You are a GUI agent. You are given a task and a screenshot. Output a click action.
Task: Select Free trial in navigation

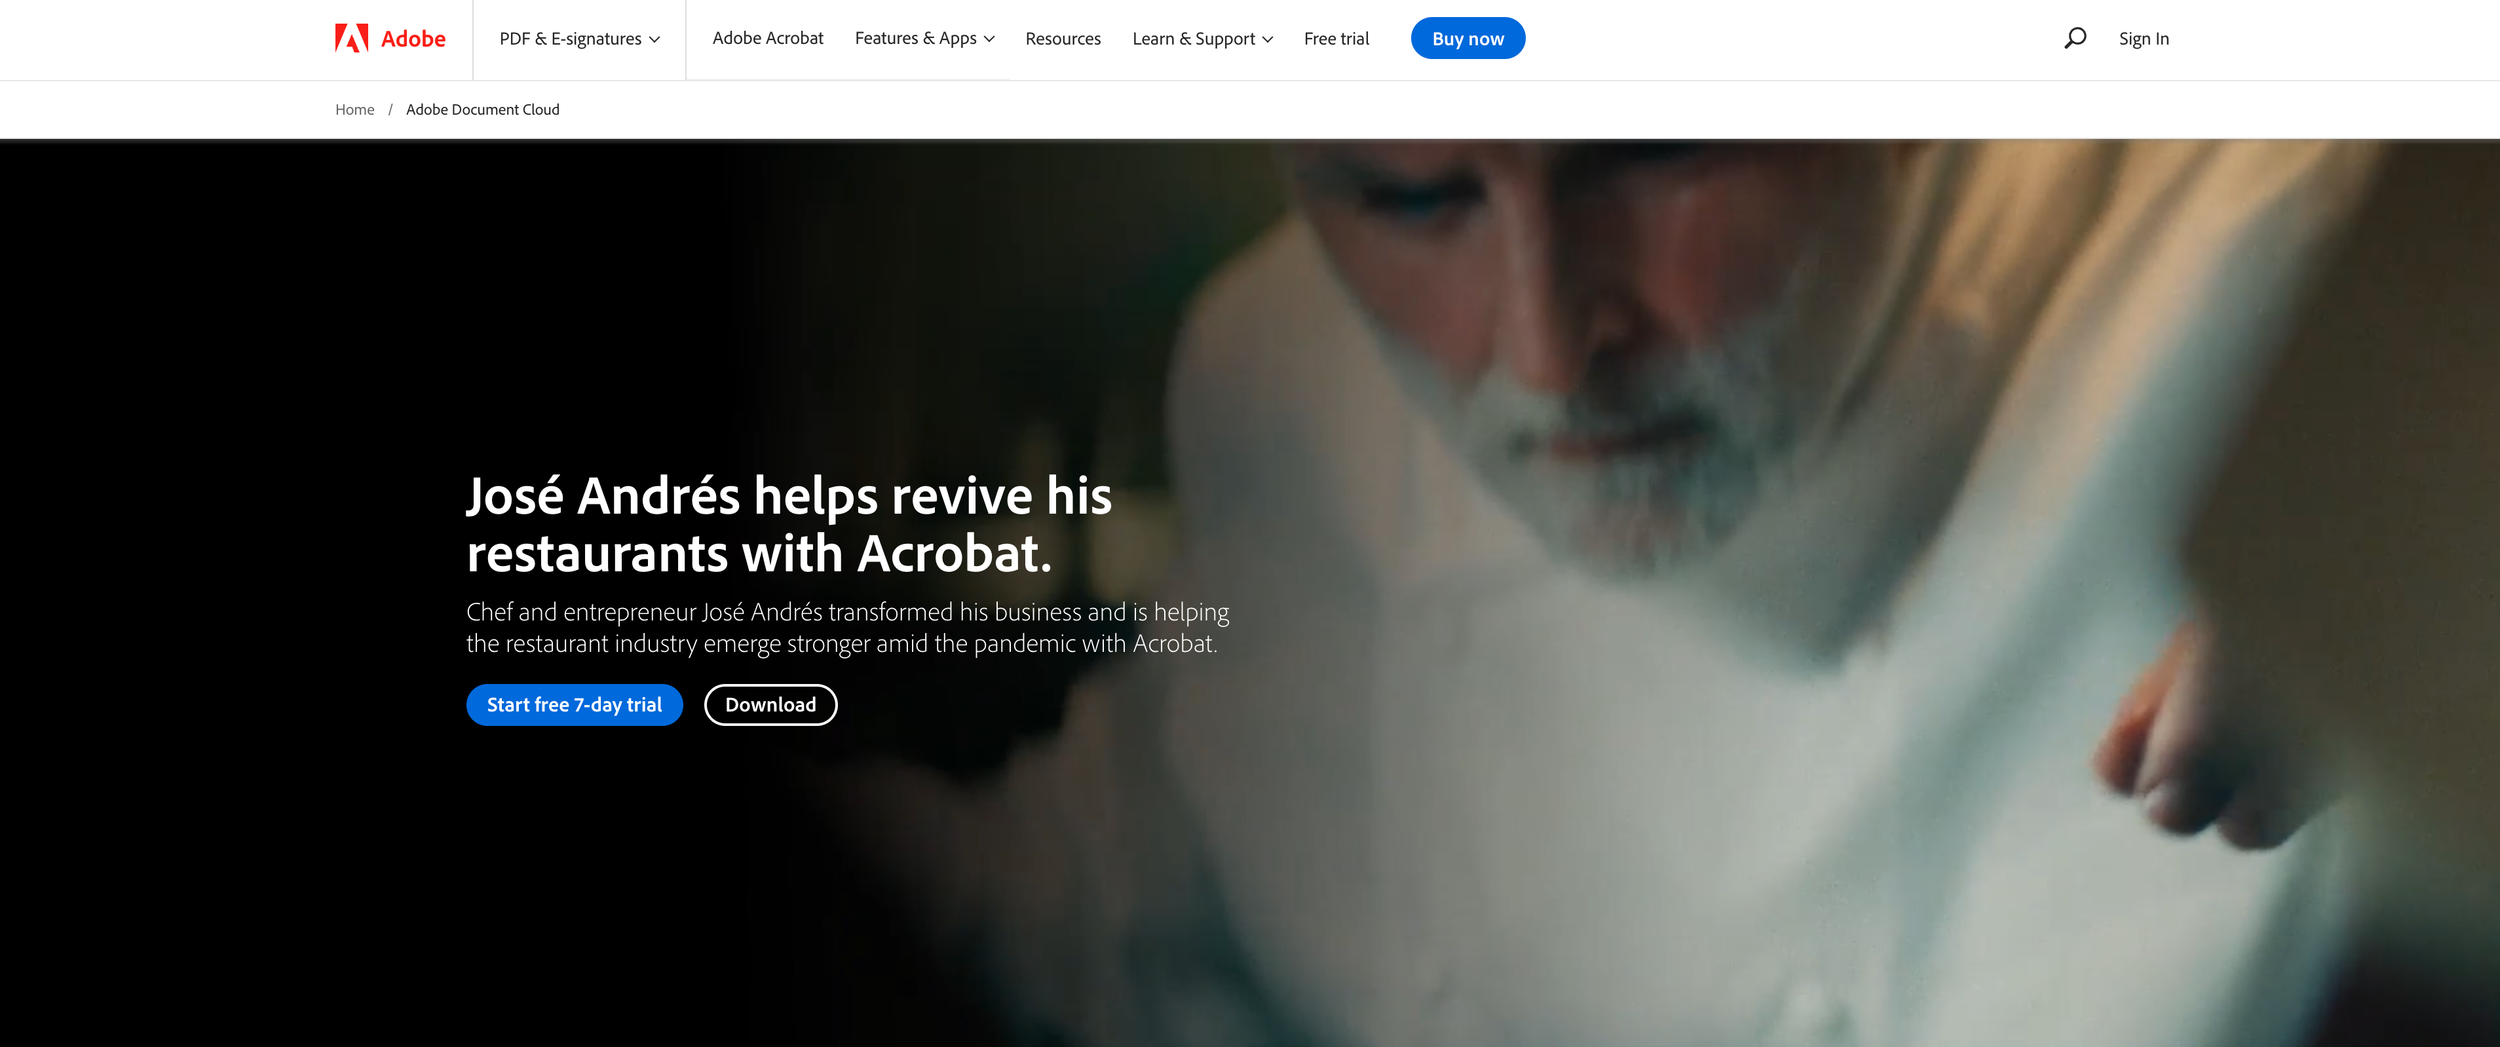pyautogui.click(x=1336, y=39)
